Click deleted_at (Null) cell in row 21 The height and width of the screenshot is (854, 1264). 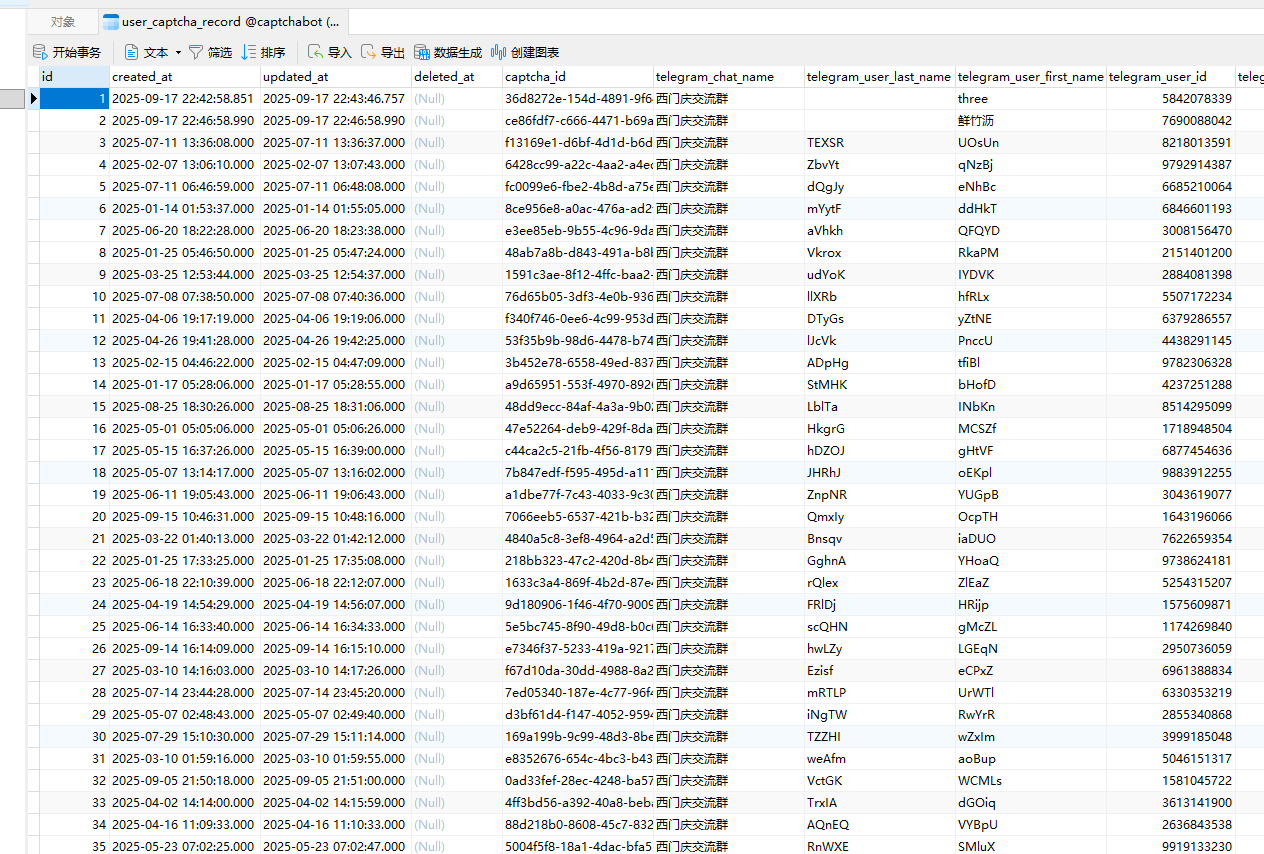[x=457, y=538]
